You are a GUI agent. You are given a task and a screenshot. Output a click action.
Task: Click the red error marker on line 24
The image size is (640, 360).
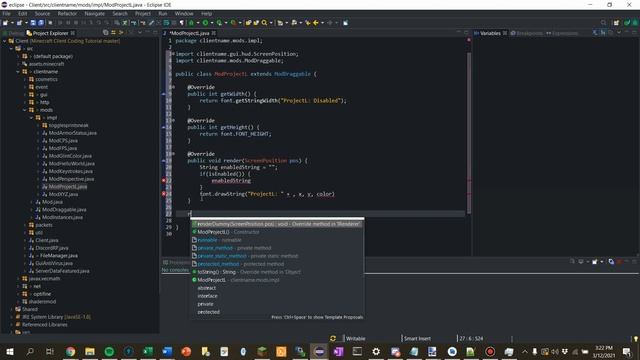(164, 194)
